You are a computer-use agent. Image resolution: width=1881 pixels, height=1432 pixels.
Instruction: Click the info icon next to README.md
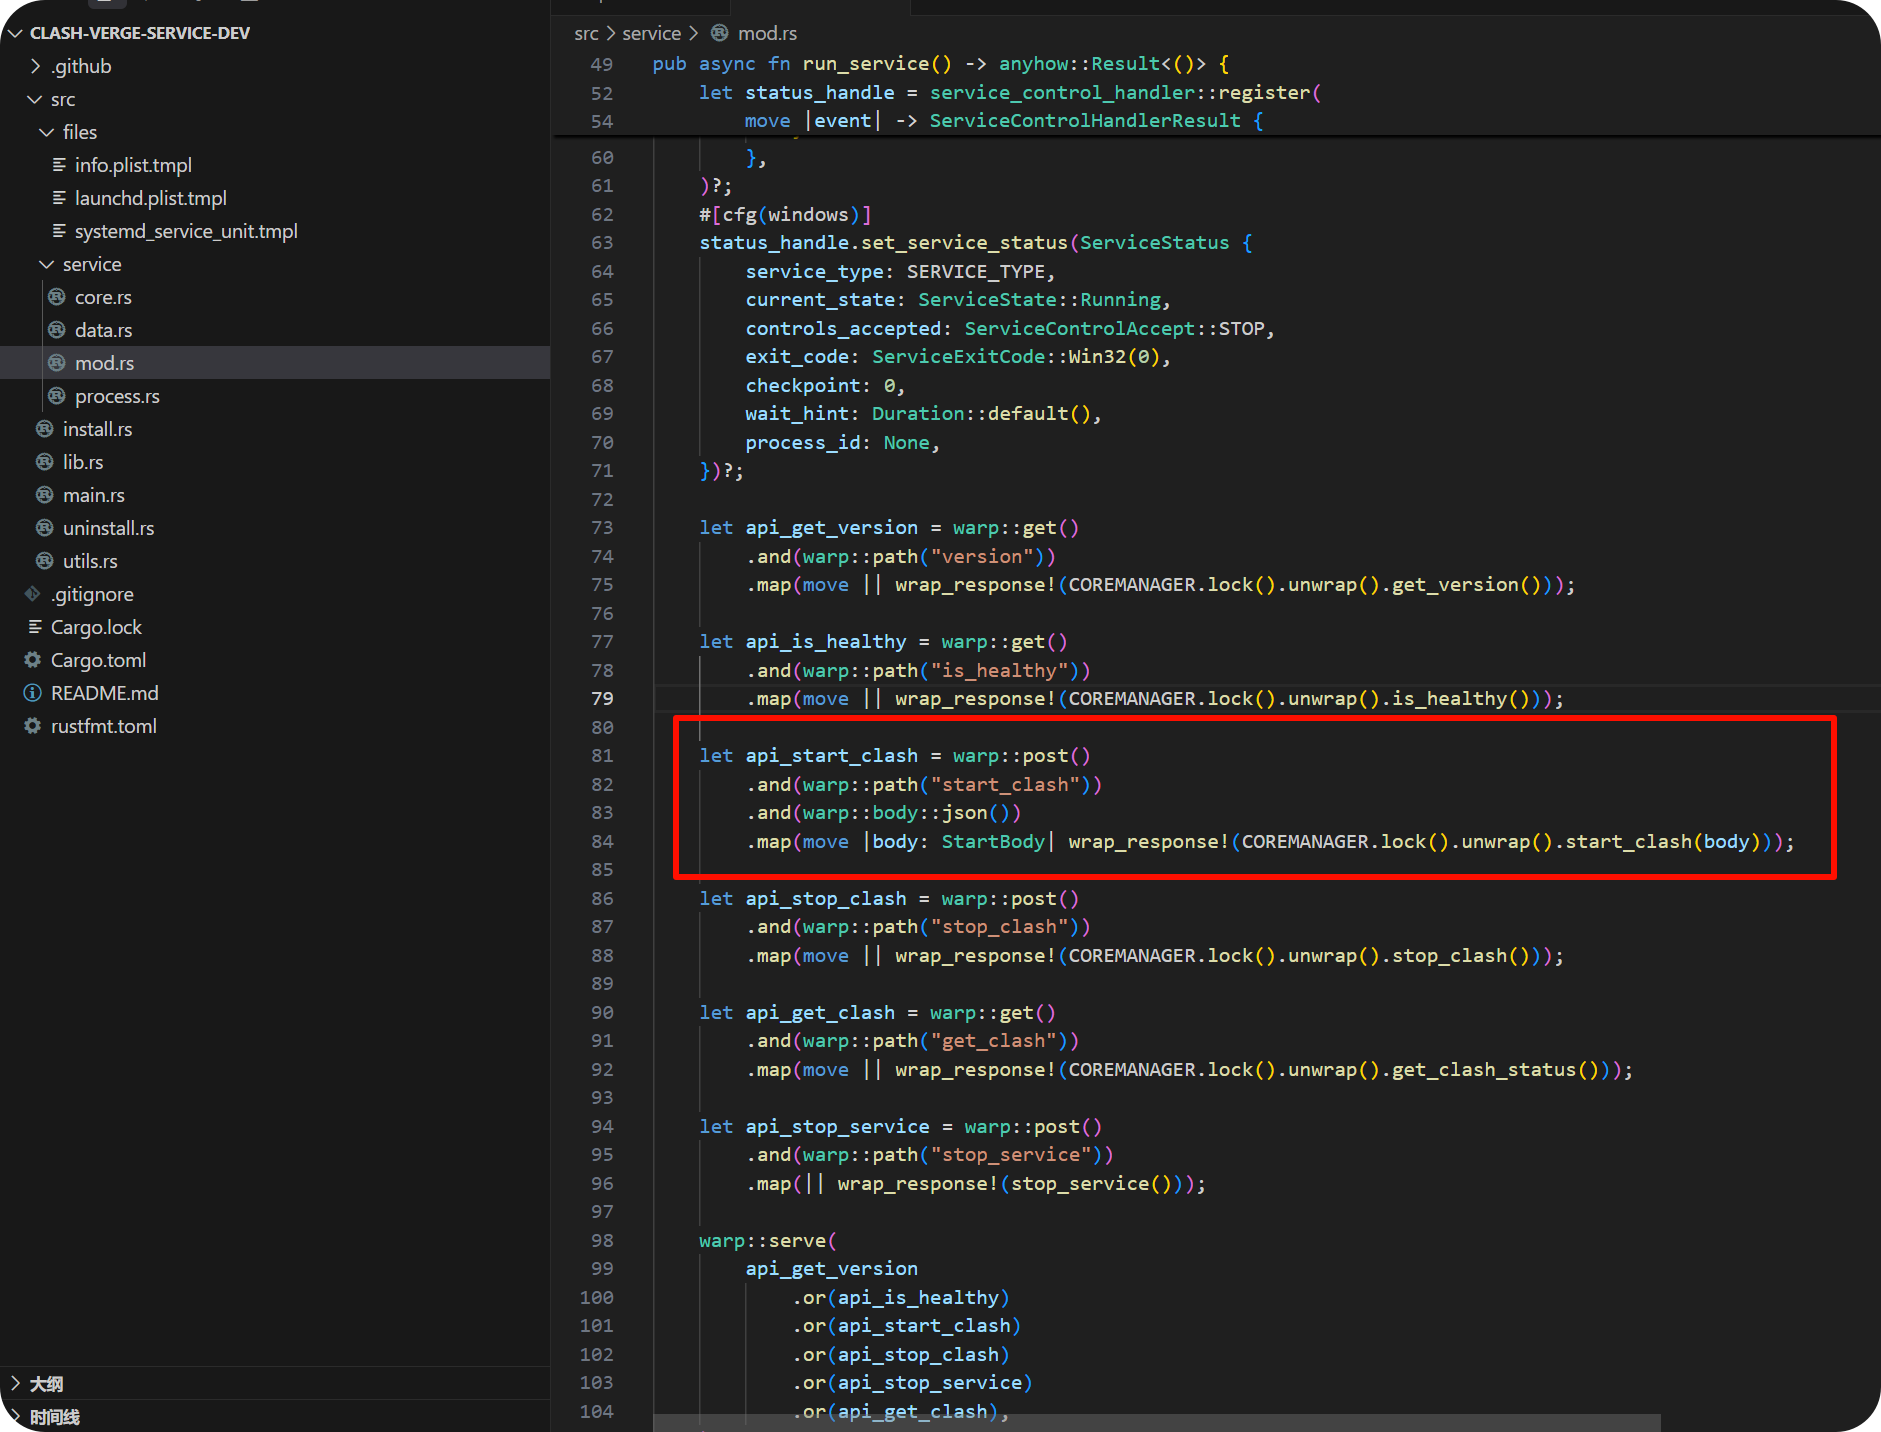pyautogui.click(x=33, y=693)
